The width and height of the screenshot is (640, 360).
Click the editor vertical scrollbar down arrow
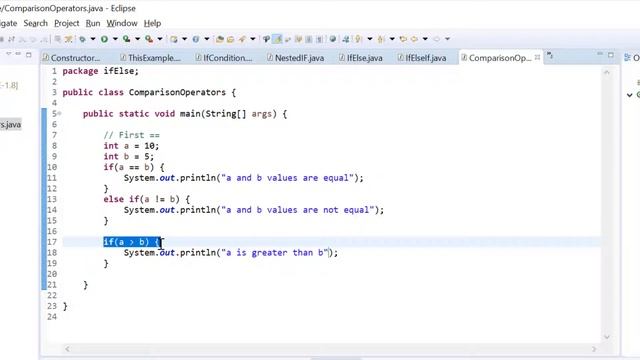pyautogui.click(x=607, y=337)
